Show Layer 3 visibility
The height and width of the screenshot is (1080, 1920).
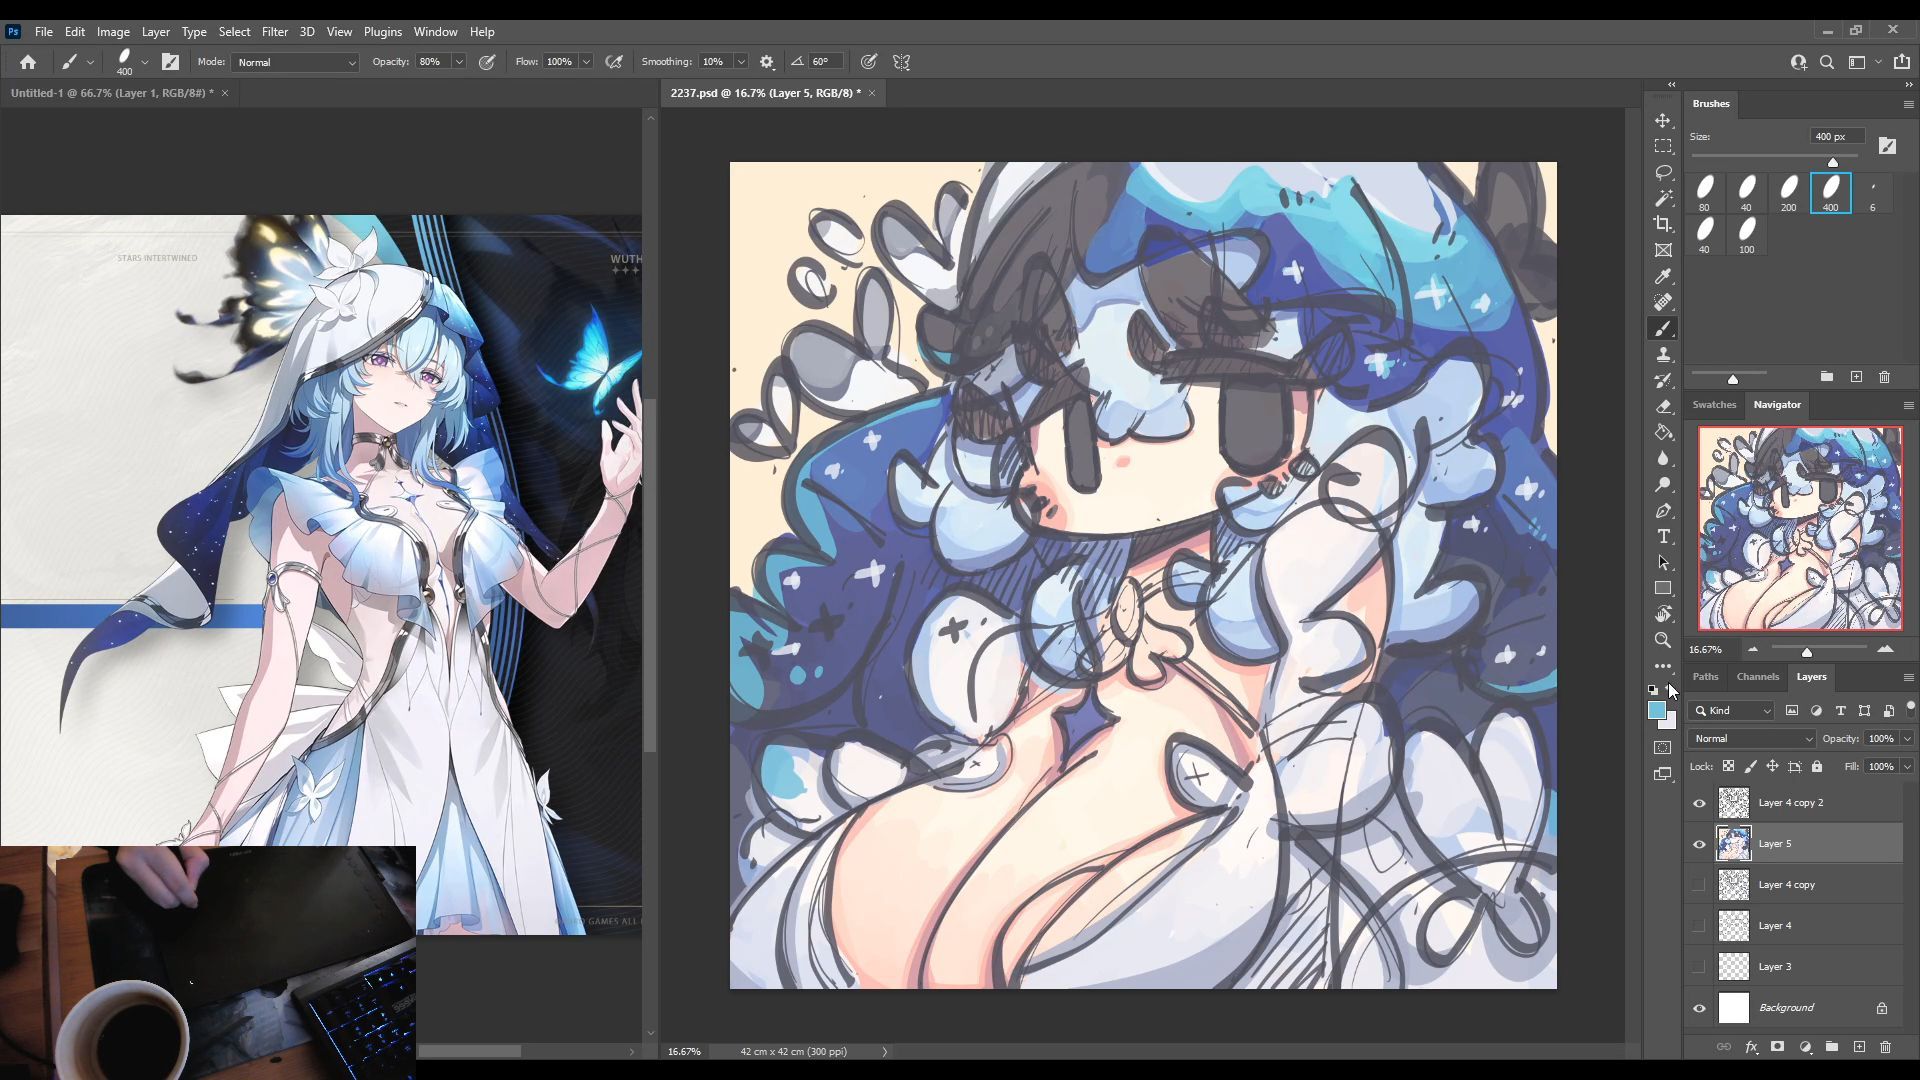tap(1699, 967)
